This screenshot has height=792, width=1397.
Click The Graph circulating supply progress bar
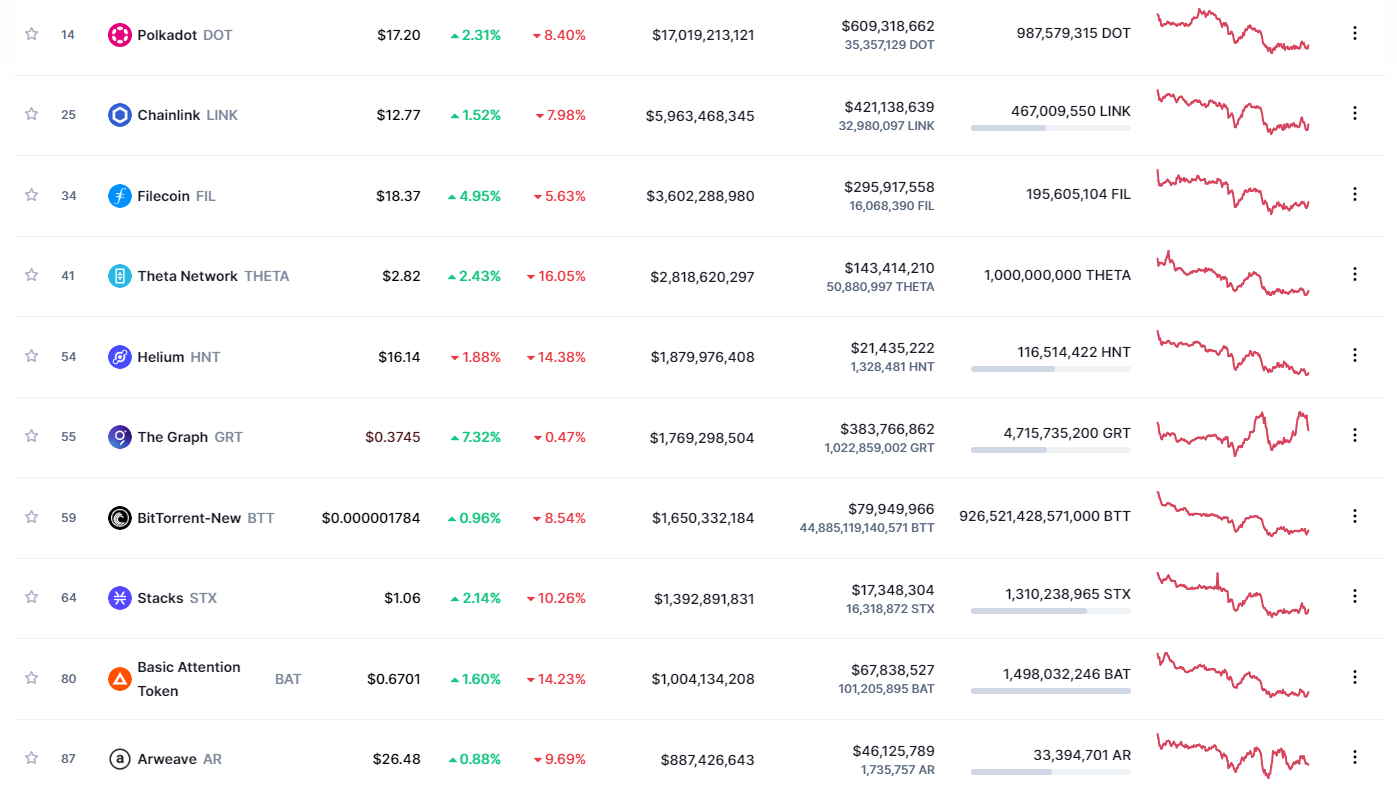[1050, 450]
